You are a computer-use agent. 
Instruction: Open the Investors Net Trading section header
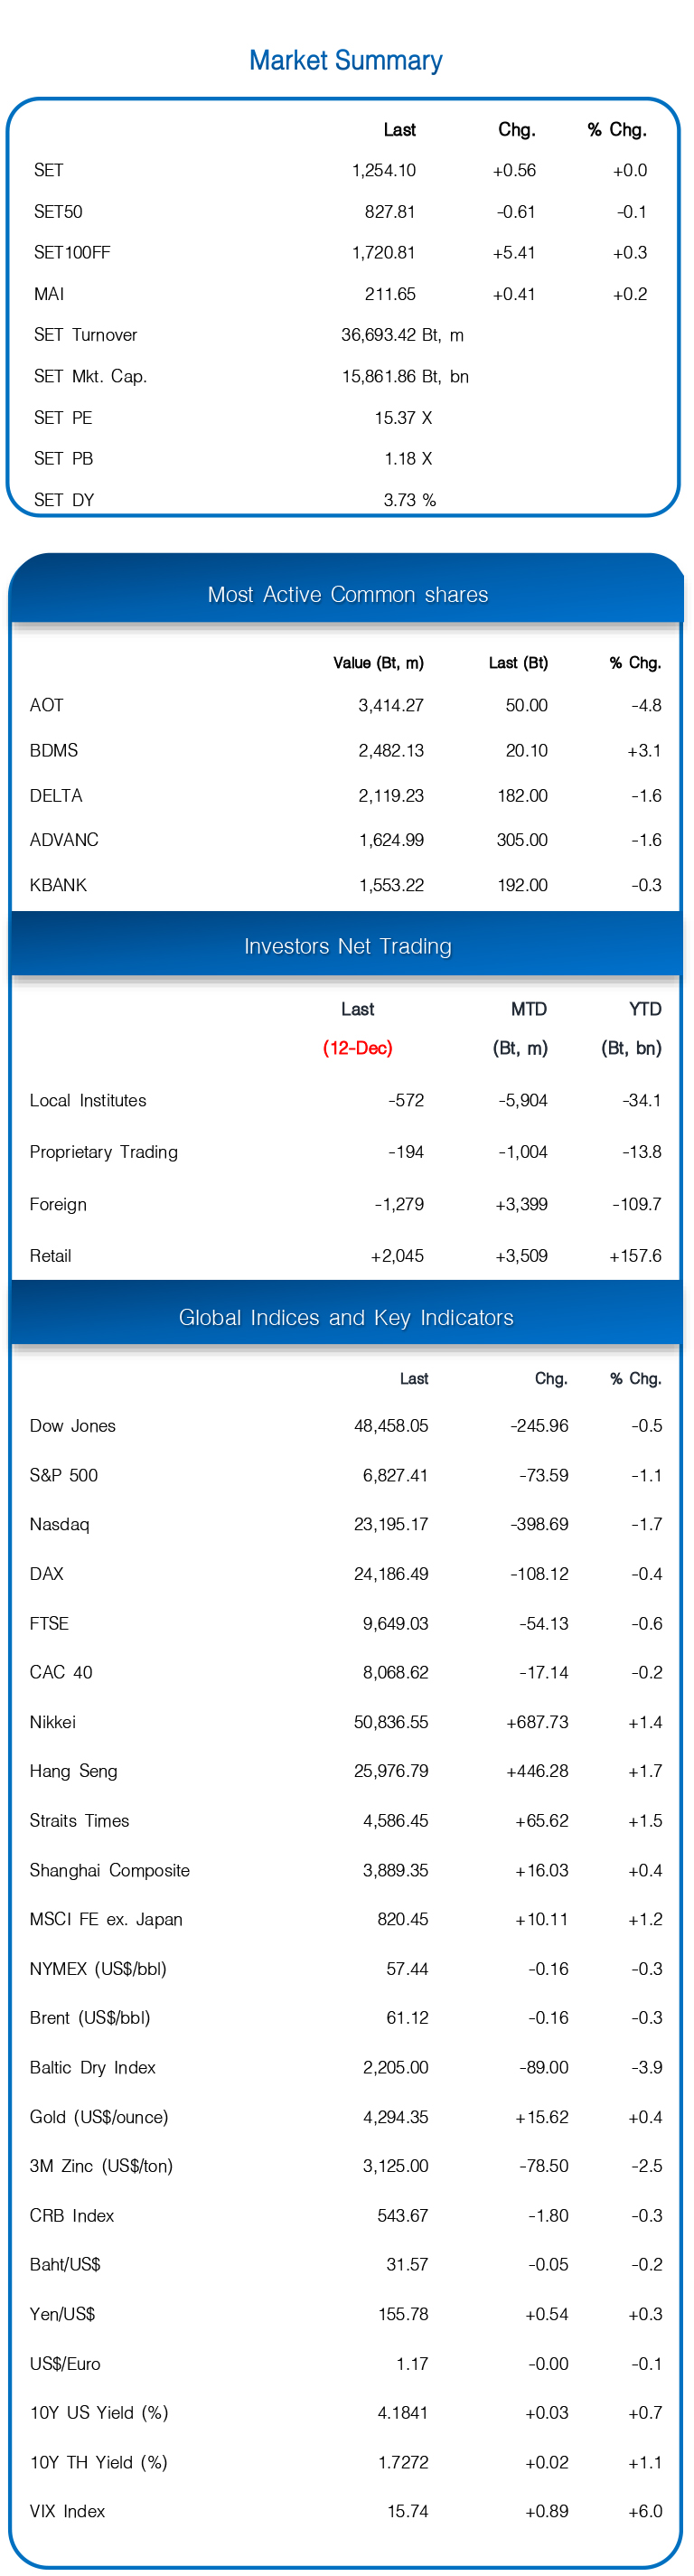[347, 946]
